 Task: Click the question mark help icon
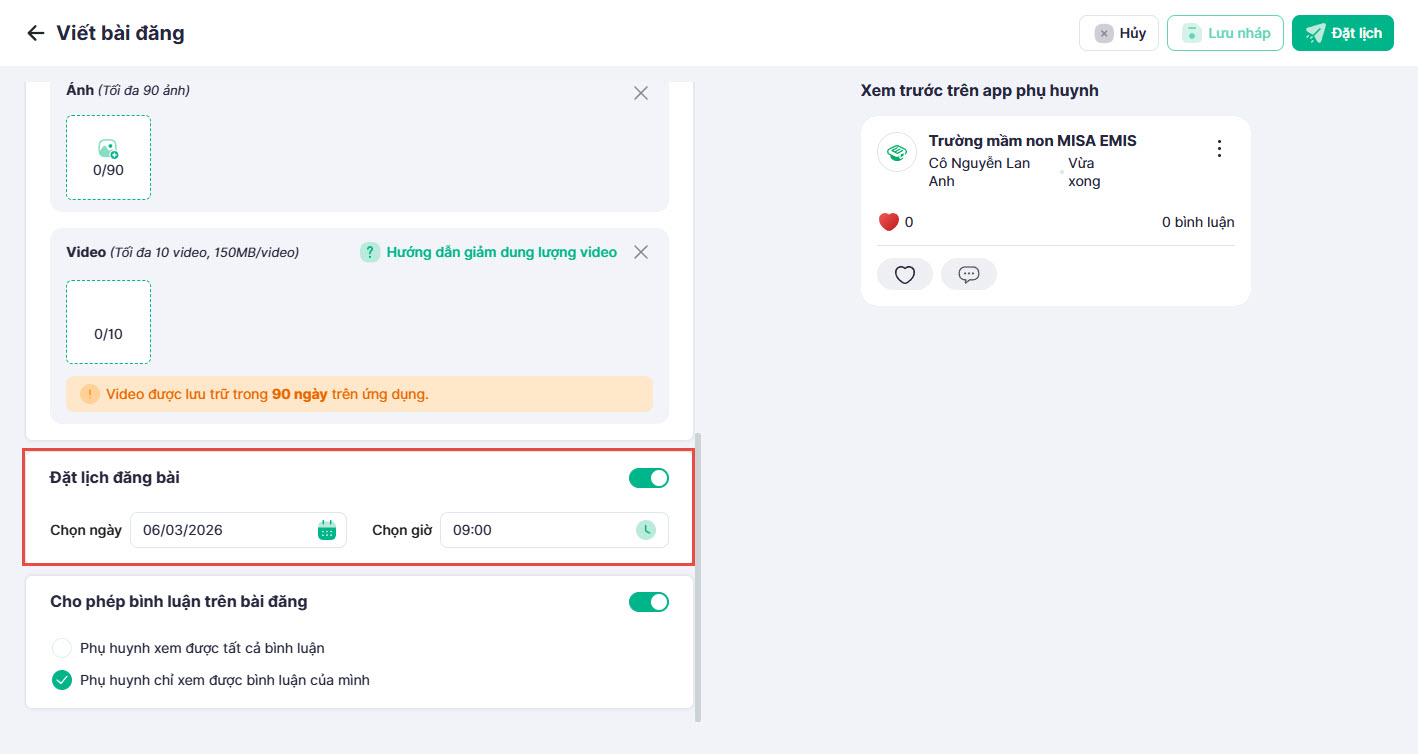(x=370, y=252)
